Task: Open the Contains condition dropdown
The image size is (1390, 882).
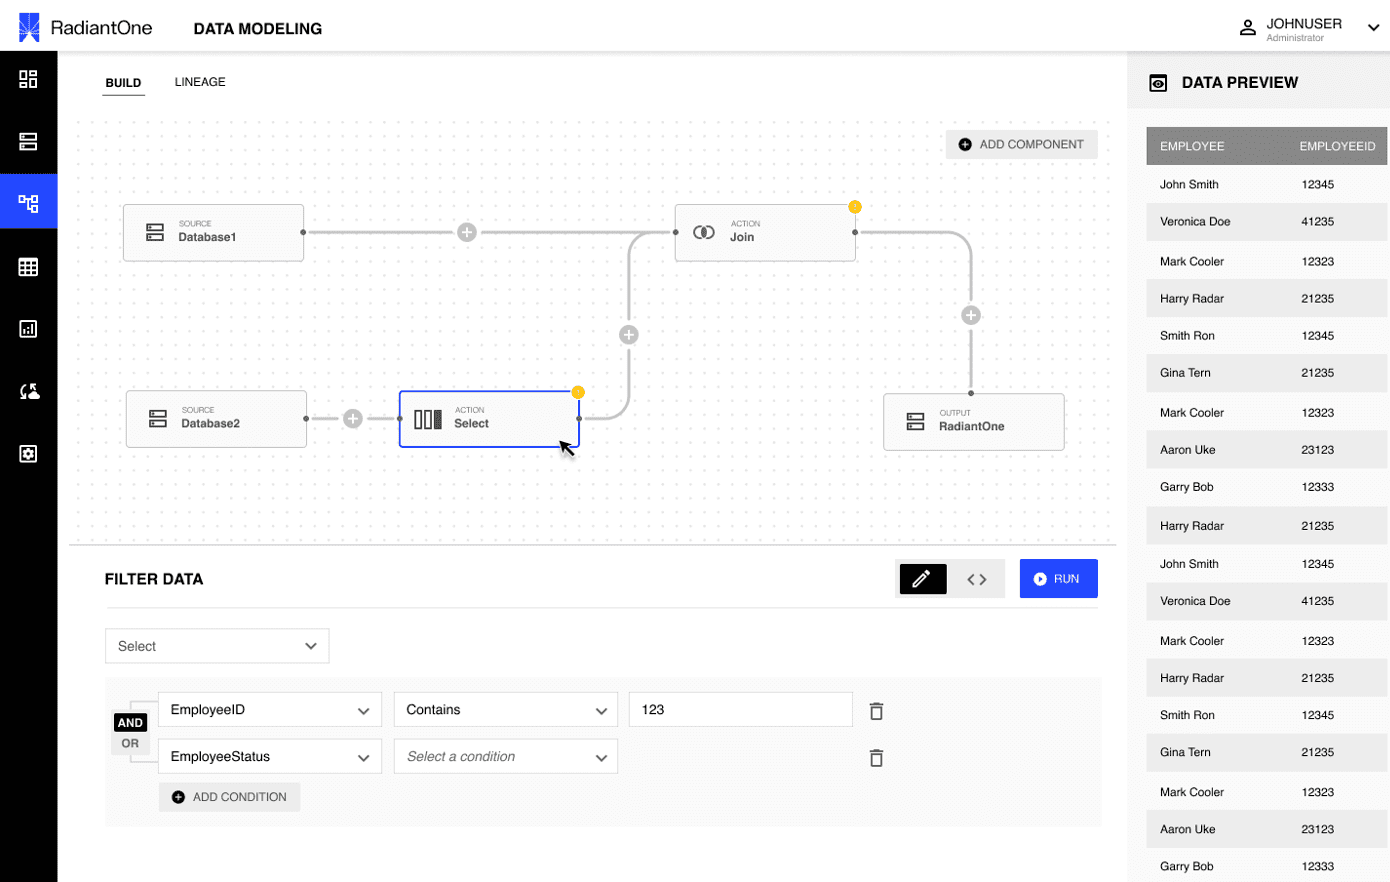Action: [x=506, y=710]
